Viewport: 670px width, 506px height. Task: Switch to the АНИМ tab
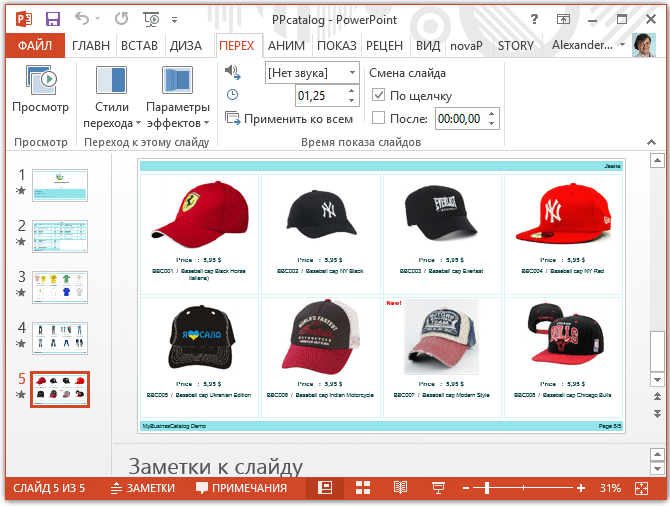[286, 45]
